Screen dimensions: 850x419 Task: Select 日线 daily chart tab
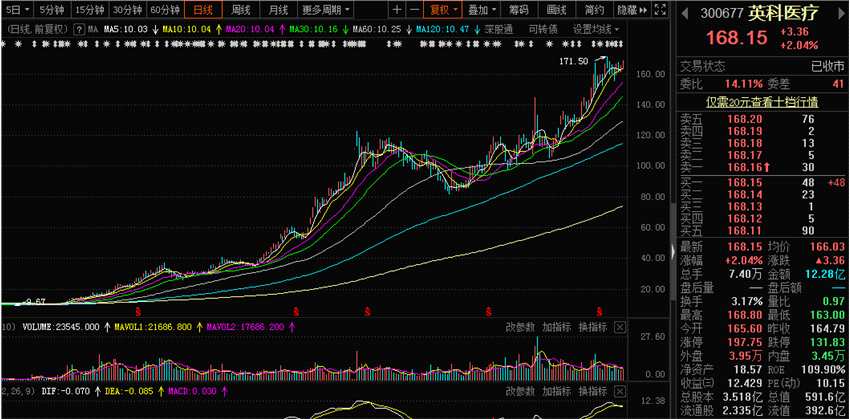pos(203,9)
